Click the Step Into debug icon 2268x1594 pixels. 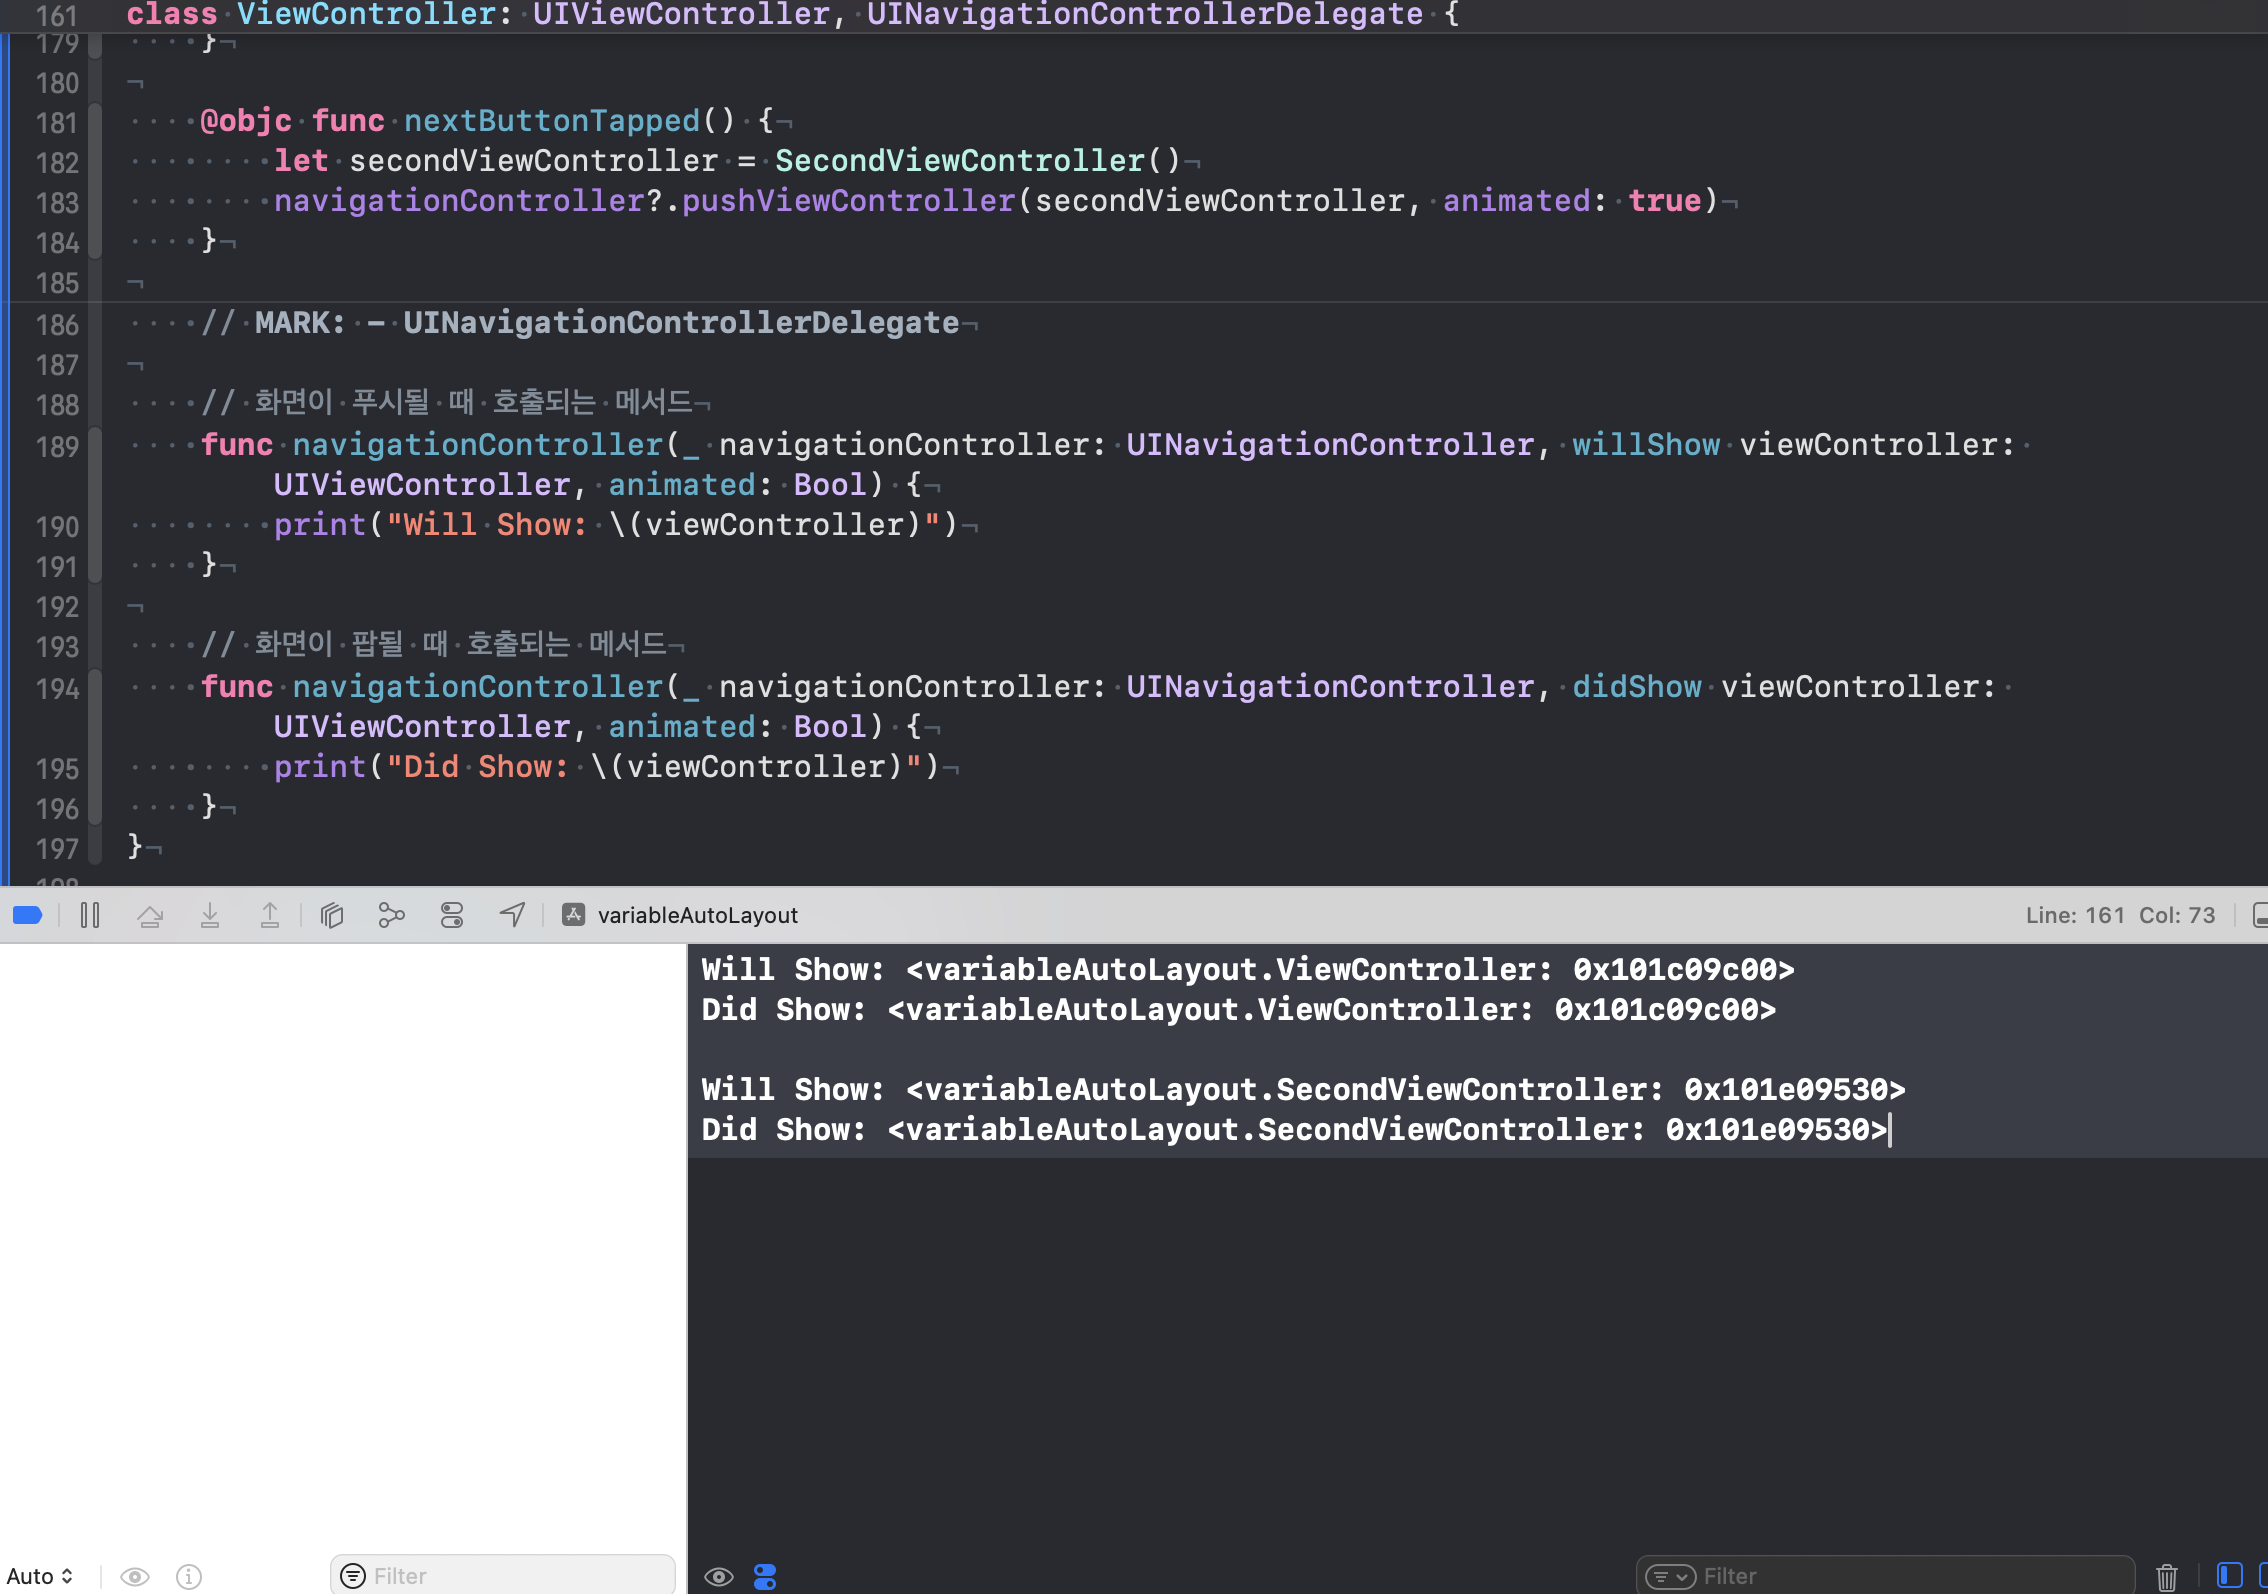(210, 915)
